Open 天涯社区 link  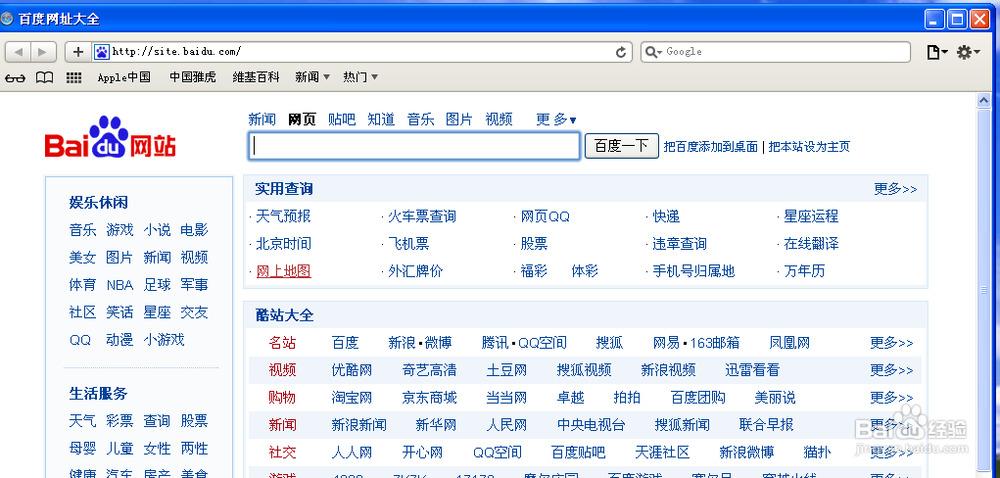click(662, 453)
